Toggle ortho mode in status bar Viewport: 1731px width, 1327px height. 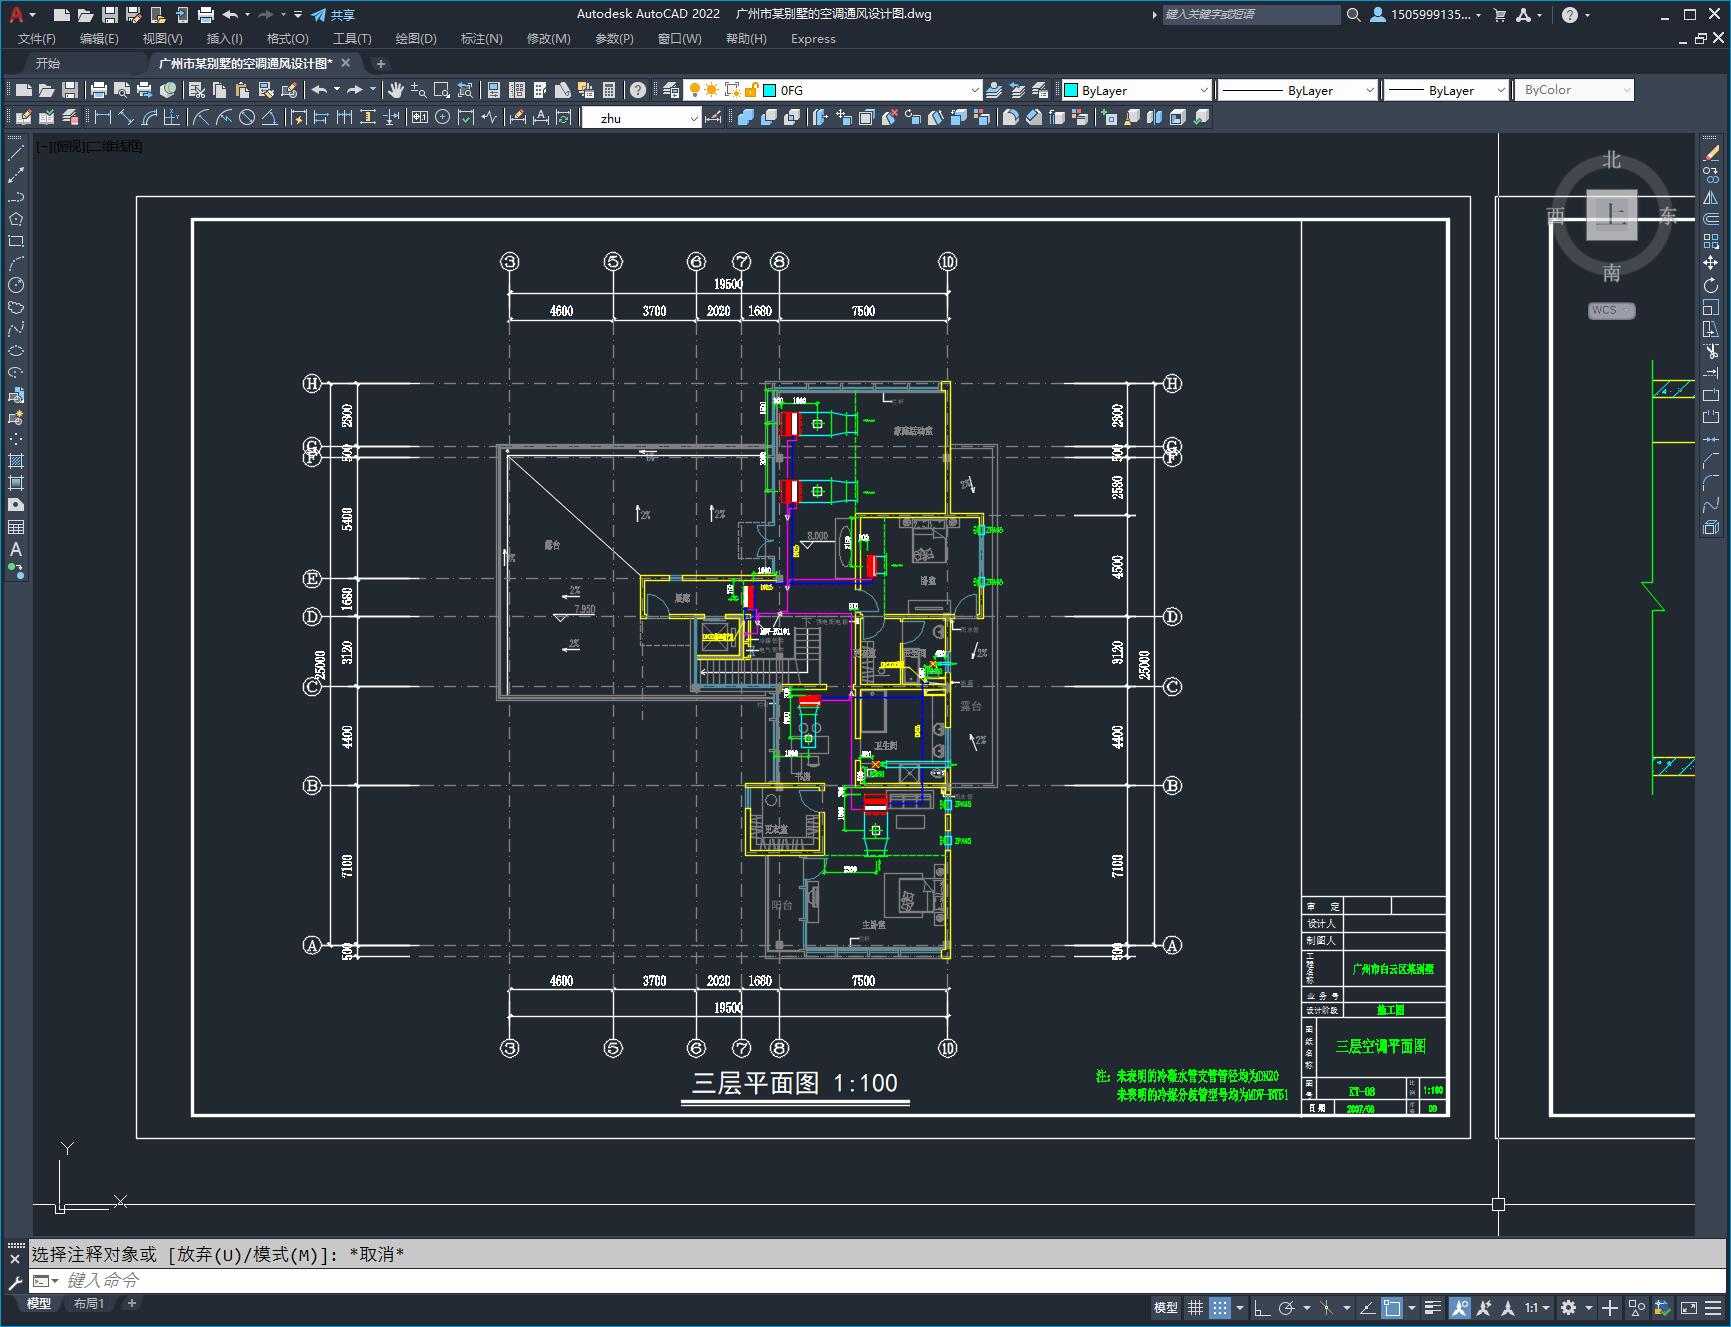tap(1262, 1307)
